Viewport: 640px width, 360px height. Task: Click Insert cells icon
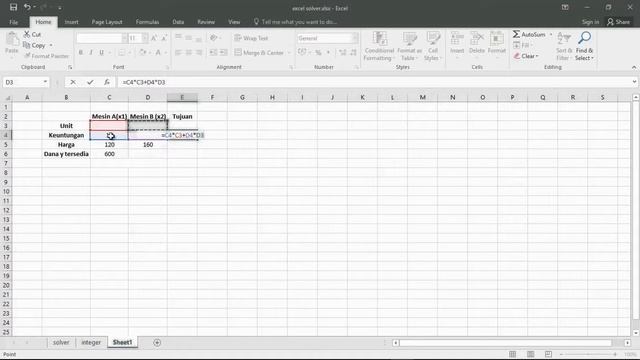(457, 42)
